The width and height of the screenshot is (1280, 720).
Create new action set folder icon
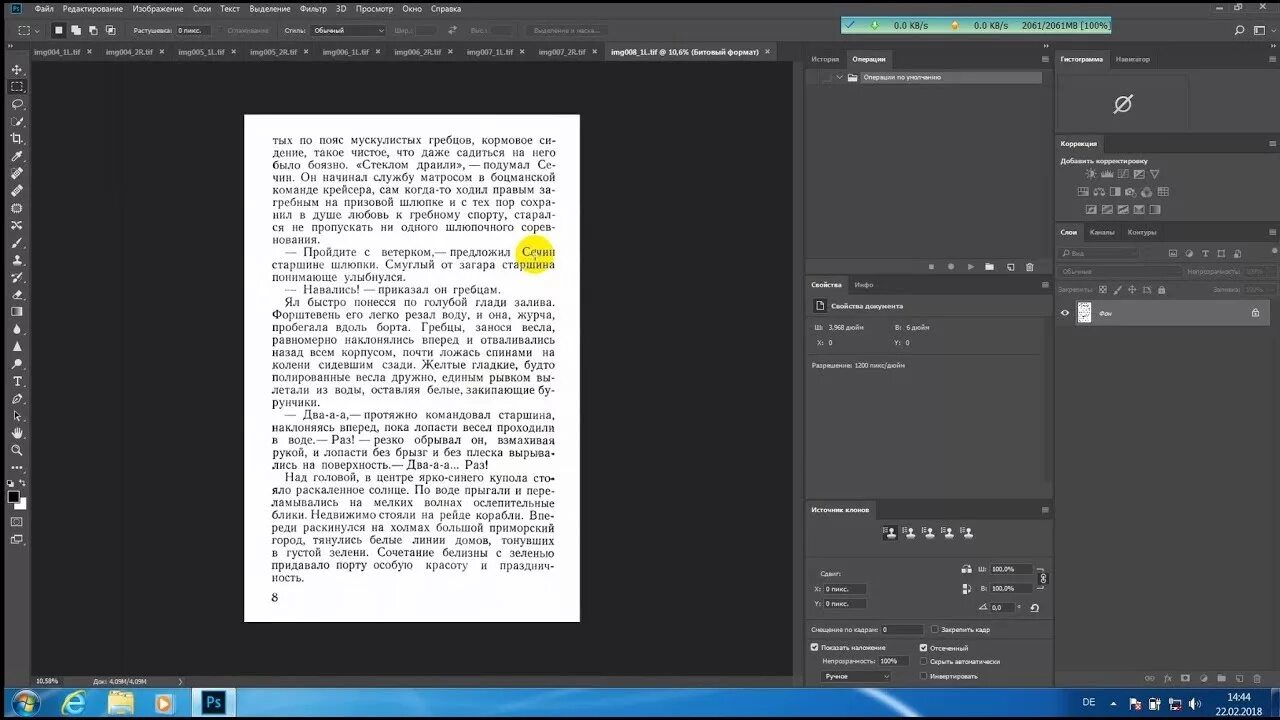click(990, 267)
